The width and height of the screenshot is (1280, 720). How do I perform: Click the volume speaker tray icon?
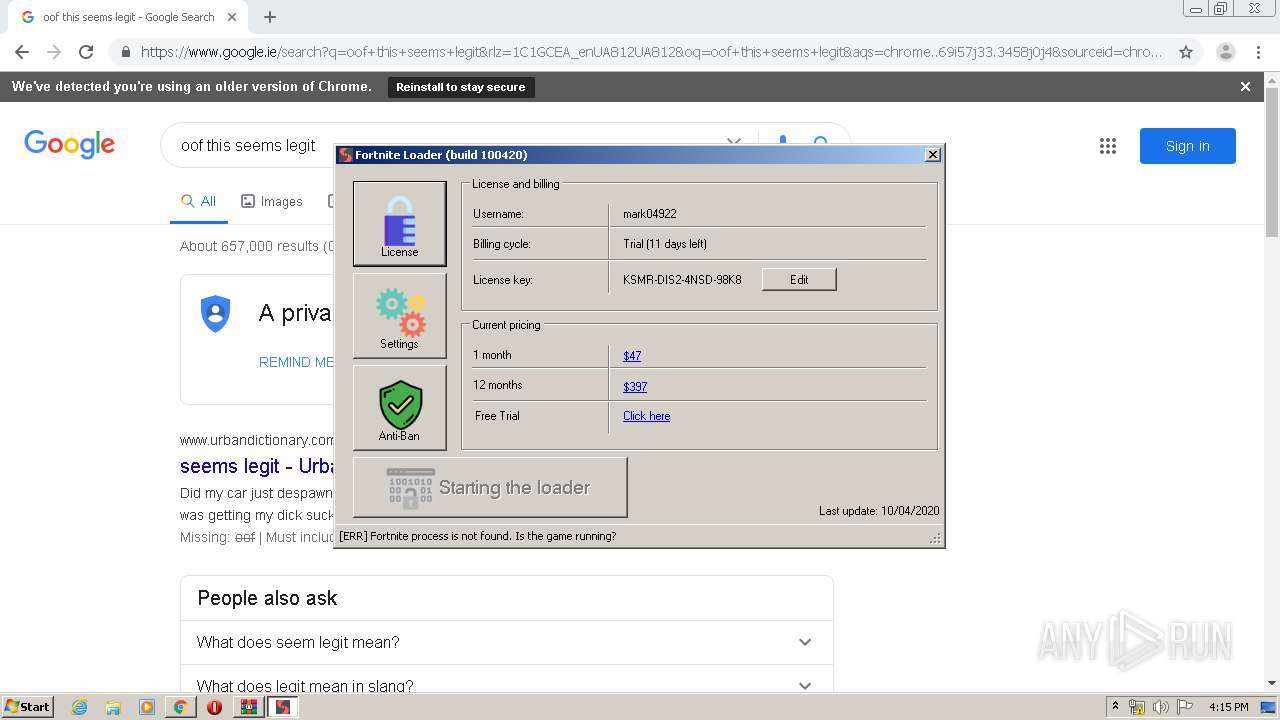[1161, 707]
